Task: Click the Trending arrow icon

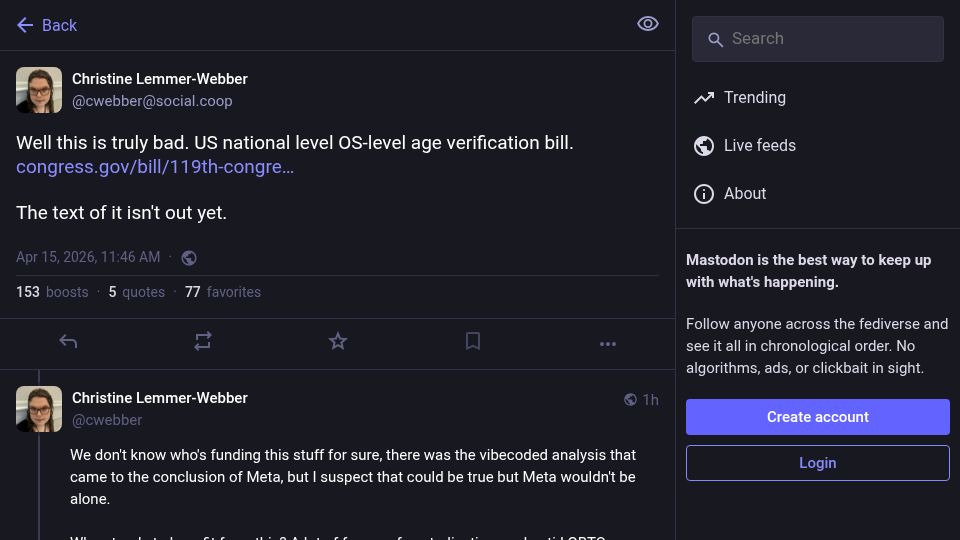Action: click(703, 98)
